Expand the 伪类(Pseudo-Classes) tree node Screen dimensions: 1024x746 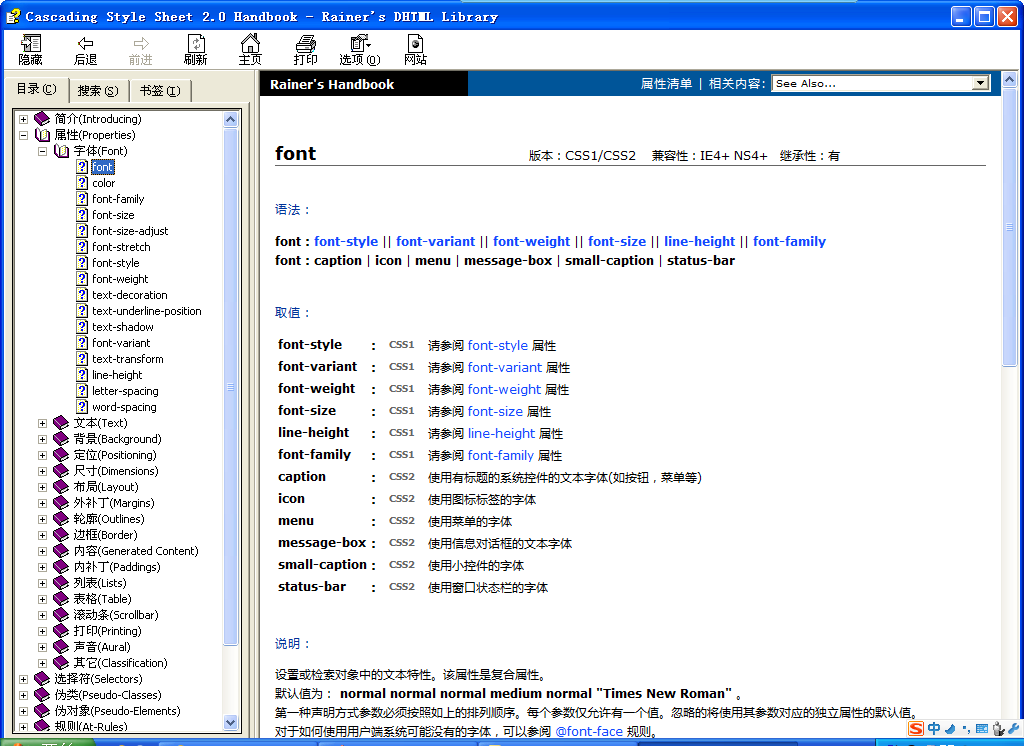click(24, 695)
